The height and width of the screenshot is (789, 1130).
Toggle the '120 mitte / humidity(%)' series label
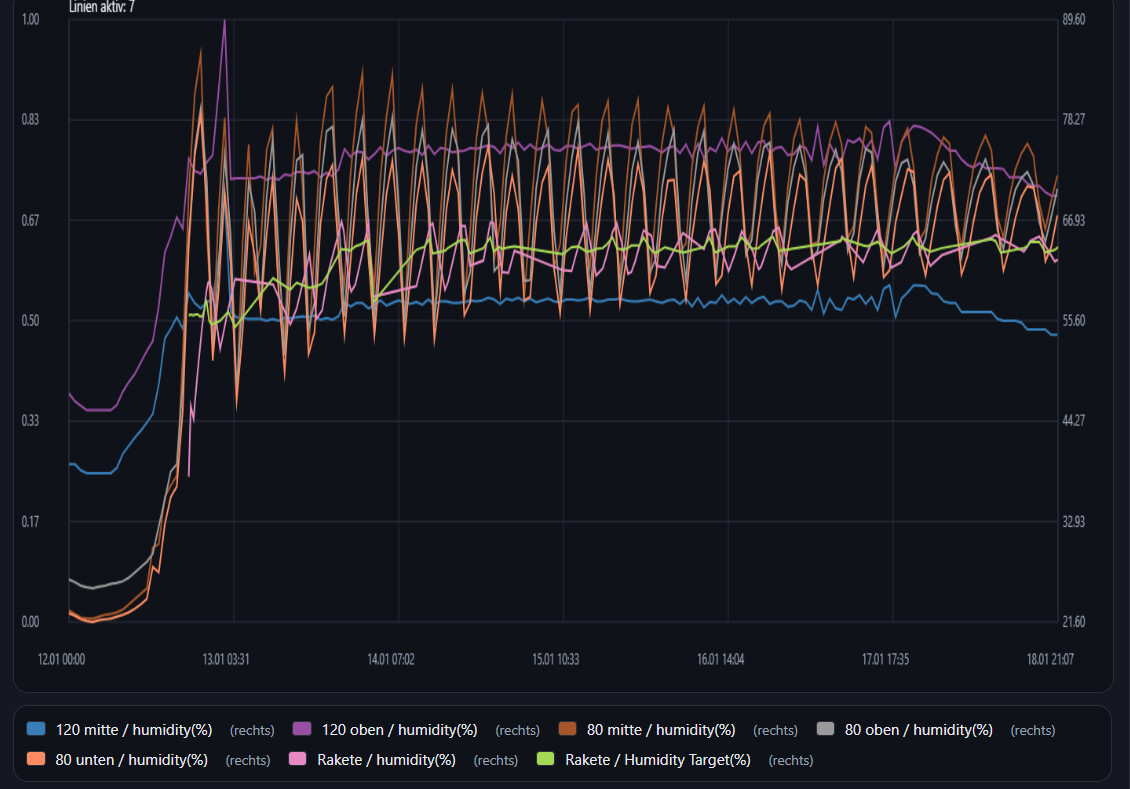click(134, 730)
